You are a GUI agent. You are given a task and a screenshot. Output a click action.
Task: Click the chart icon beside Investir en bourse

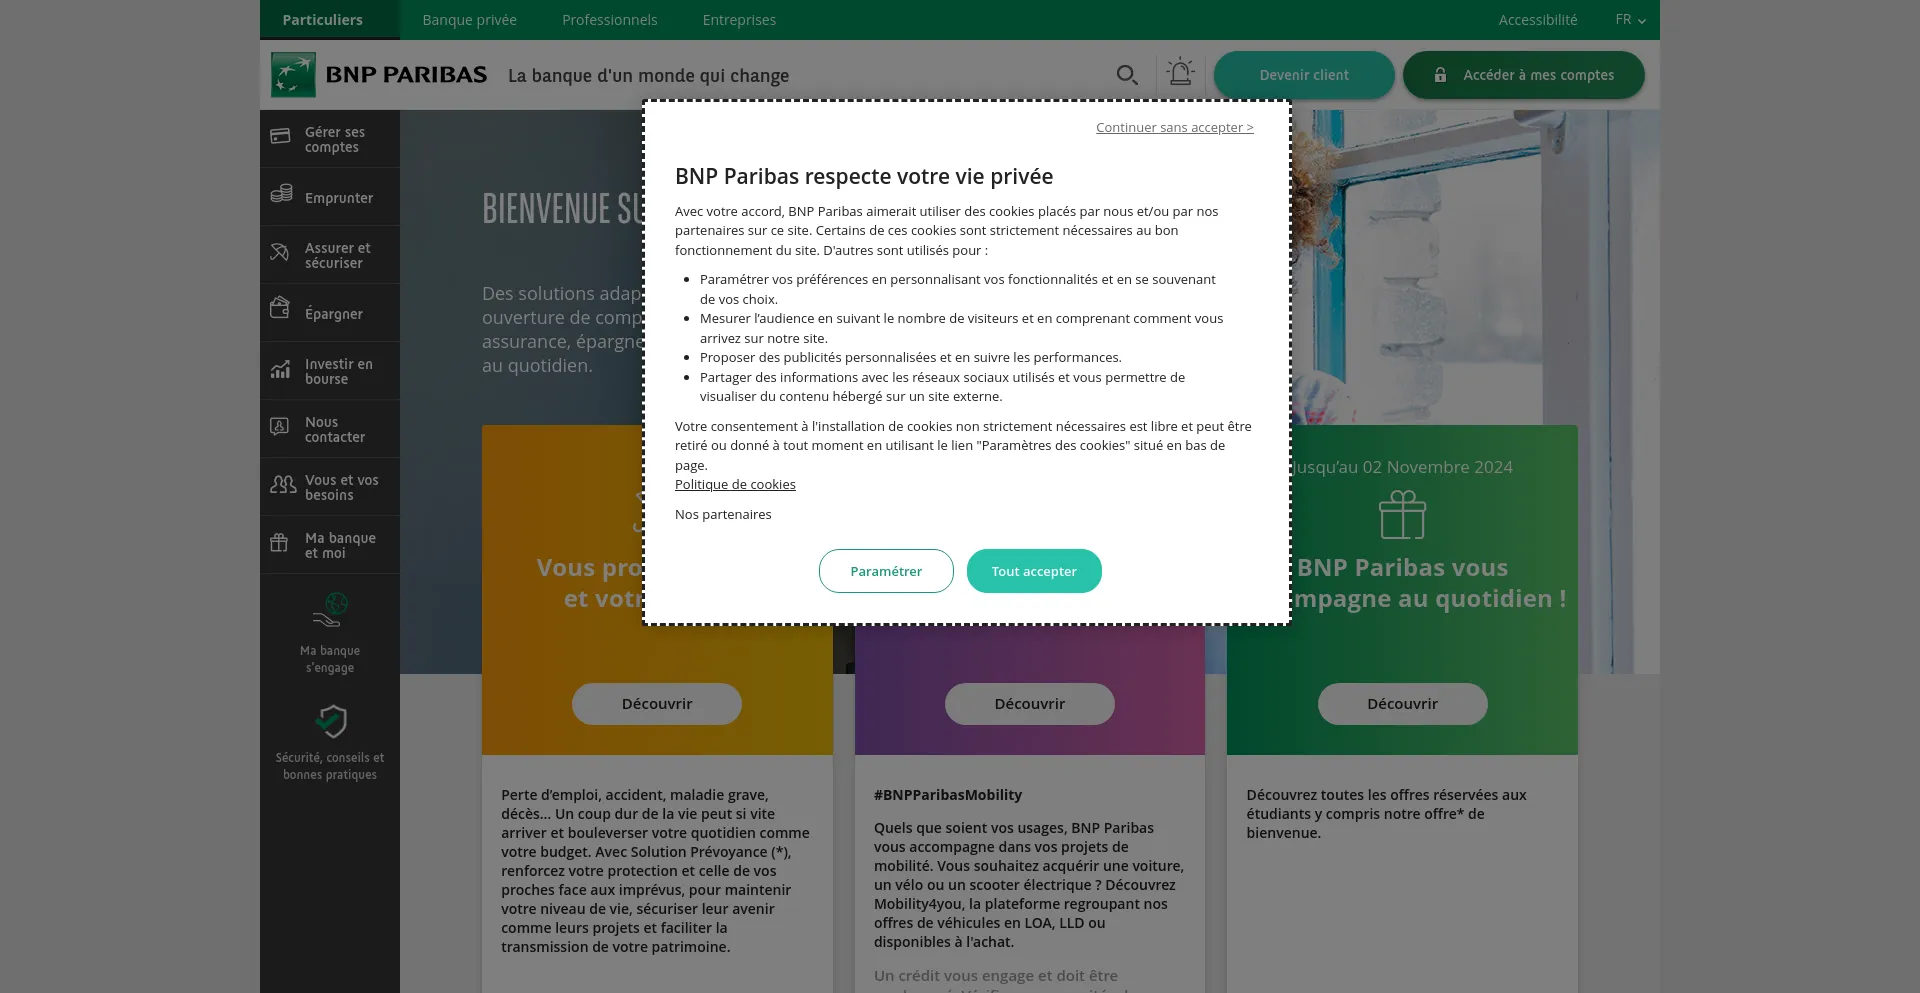tap(280, 369)
